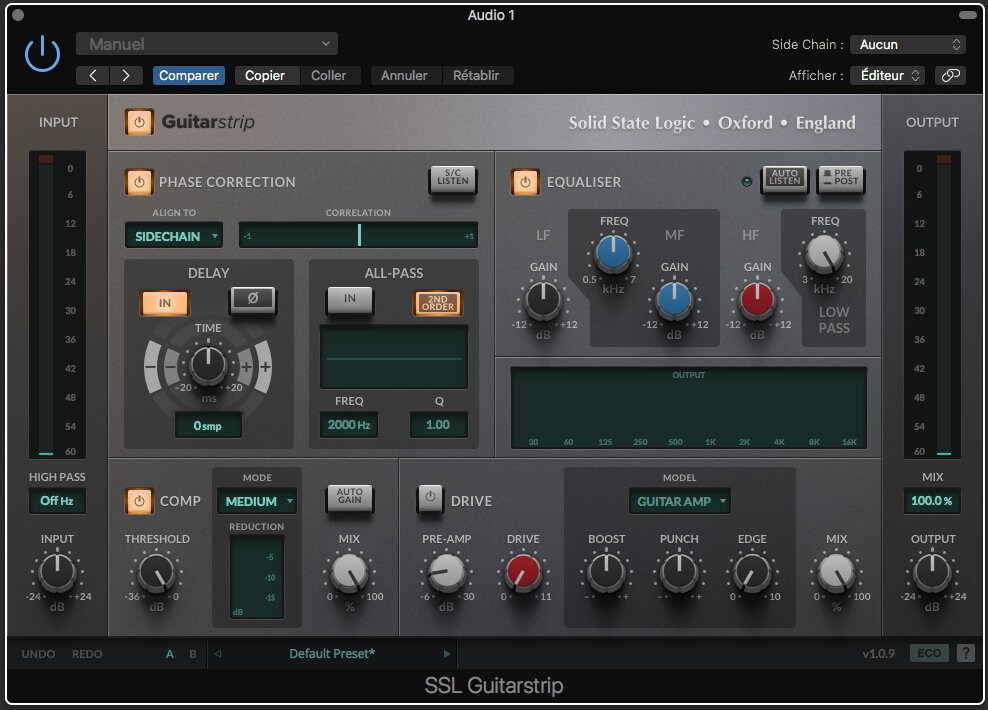This screenshot has width=988, height=710.
Task: Toggle Equaliser power button
Action: point(525,182)
